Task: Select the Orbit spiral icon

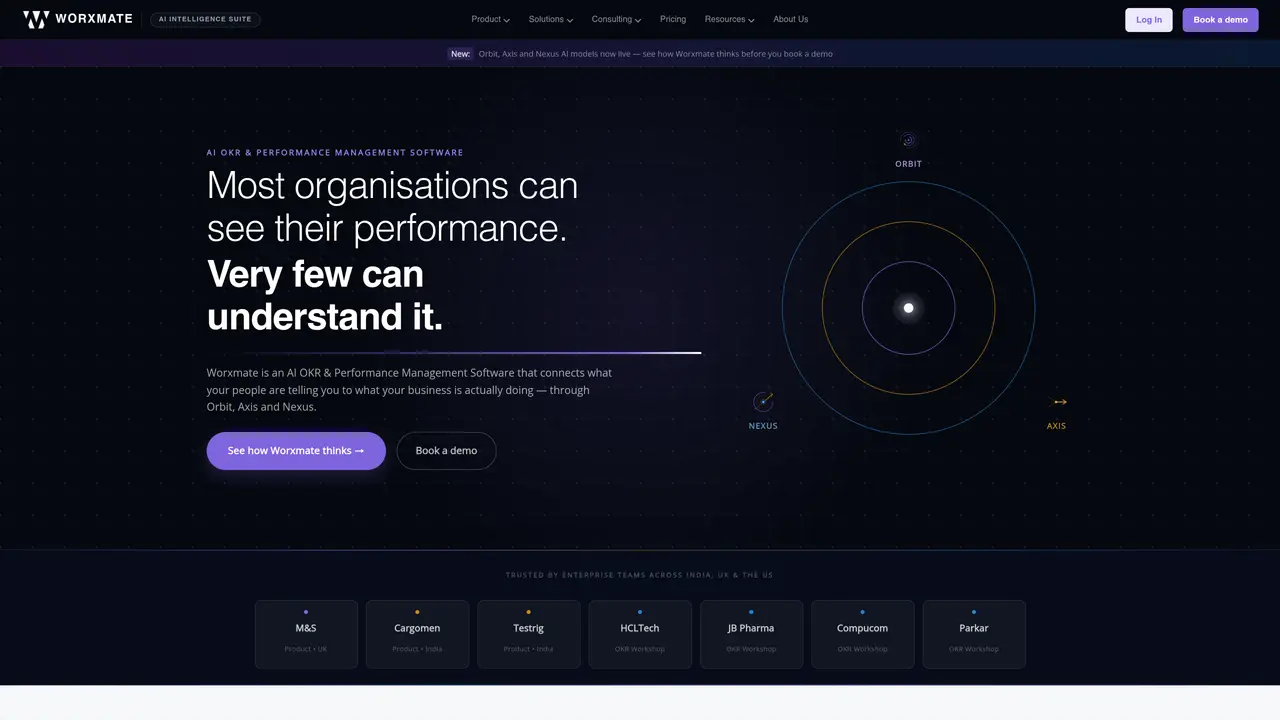Action: [908, 140]
